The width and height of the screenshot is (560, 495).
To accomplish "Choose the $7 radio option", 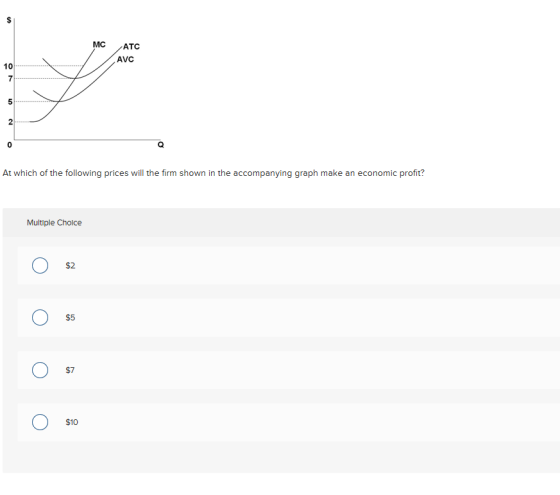I will click(40, 370).
